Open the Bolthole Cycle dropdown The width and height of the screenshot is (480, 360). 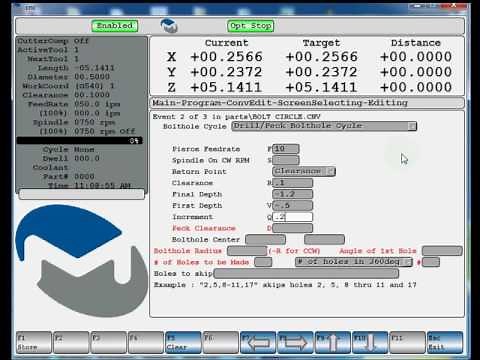(324, 126)
